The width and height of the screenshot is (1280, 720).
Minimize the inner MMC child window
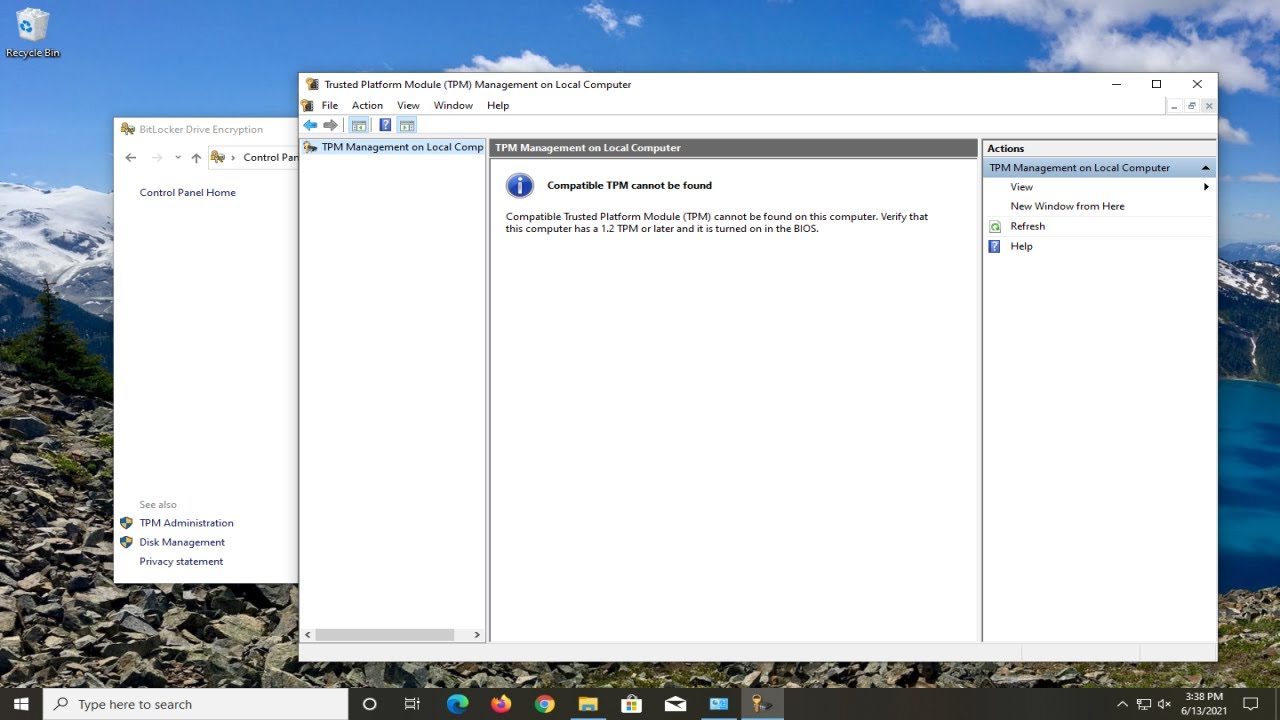point(1174,106)
